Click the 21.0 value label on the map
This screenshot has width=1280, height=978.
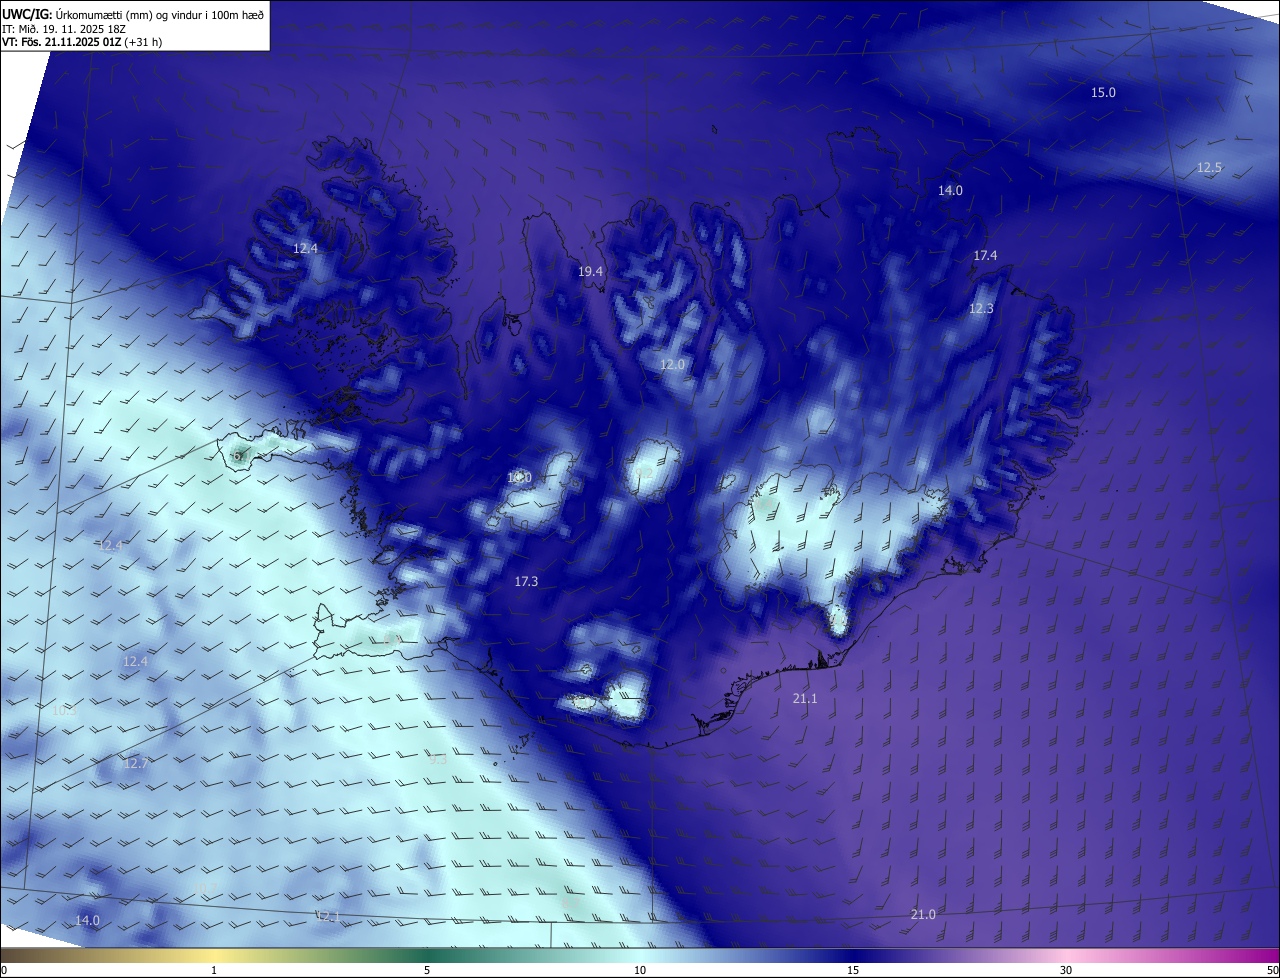[x=923, y=915]
